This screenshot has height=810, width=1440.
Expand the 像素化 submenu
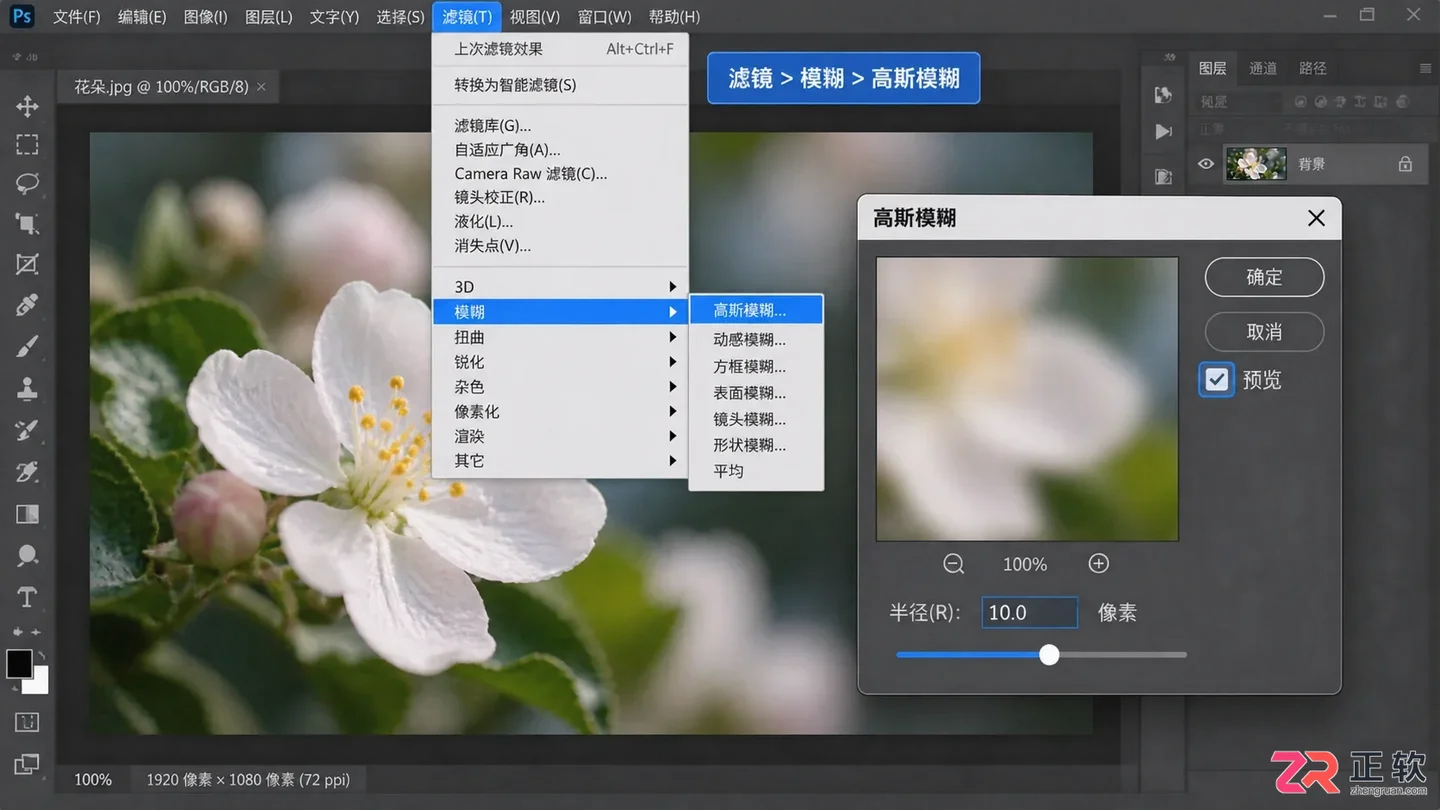pyautogui.click(x=560, y=411)
